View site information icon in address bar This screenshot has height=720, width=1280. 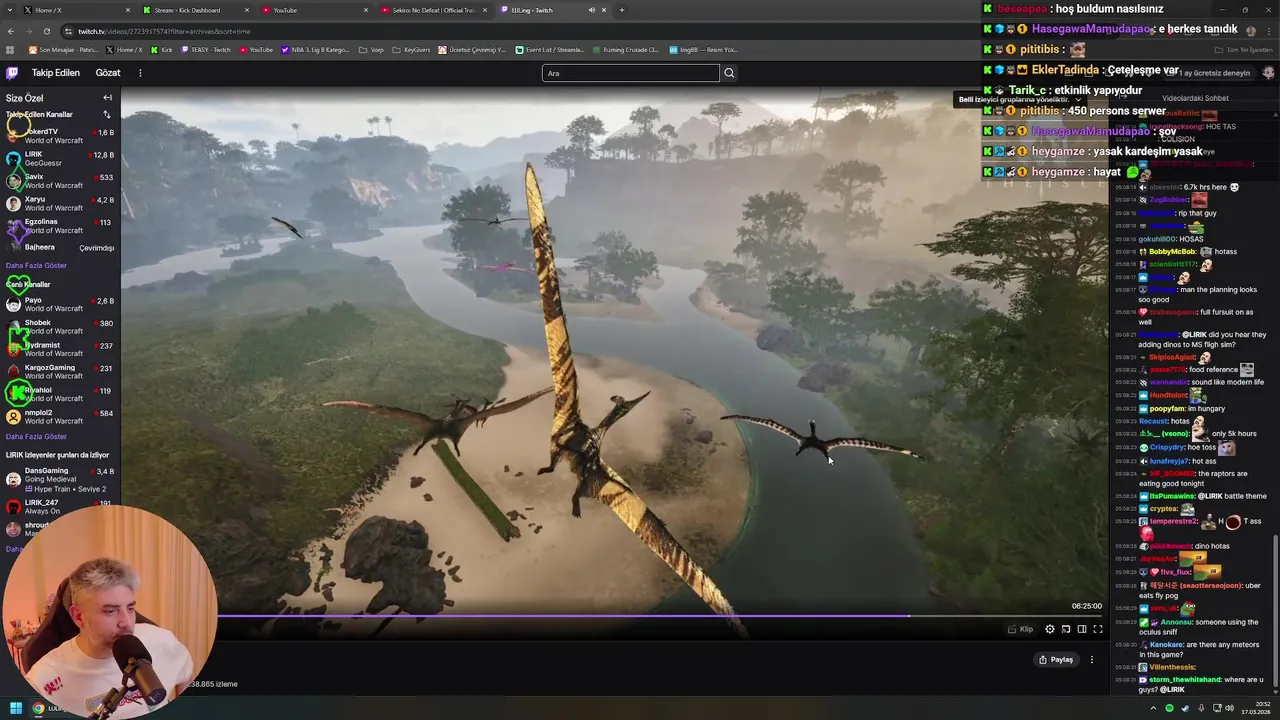tap(70, 31)
